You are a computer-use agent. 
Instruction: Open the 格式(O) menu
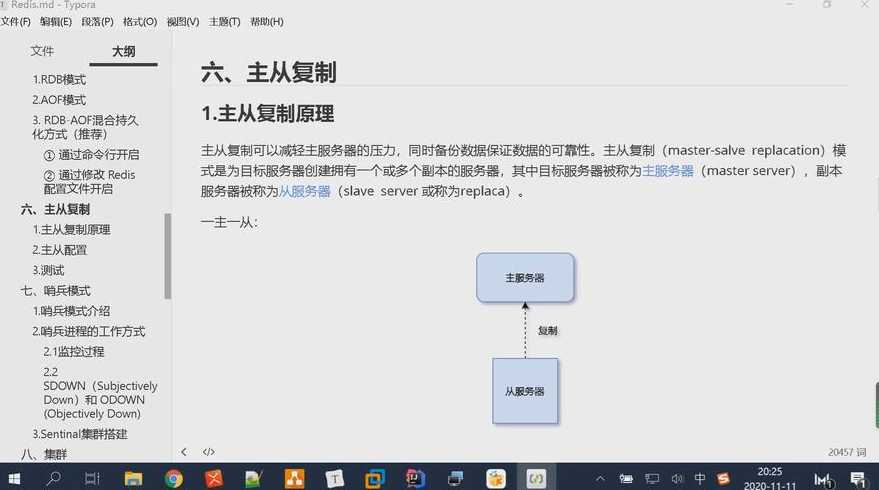pyautogui.click(x=140, y=22)
